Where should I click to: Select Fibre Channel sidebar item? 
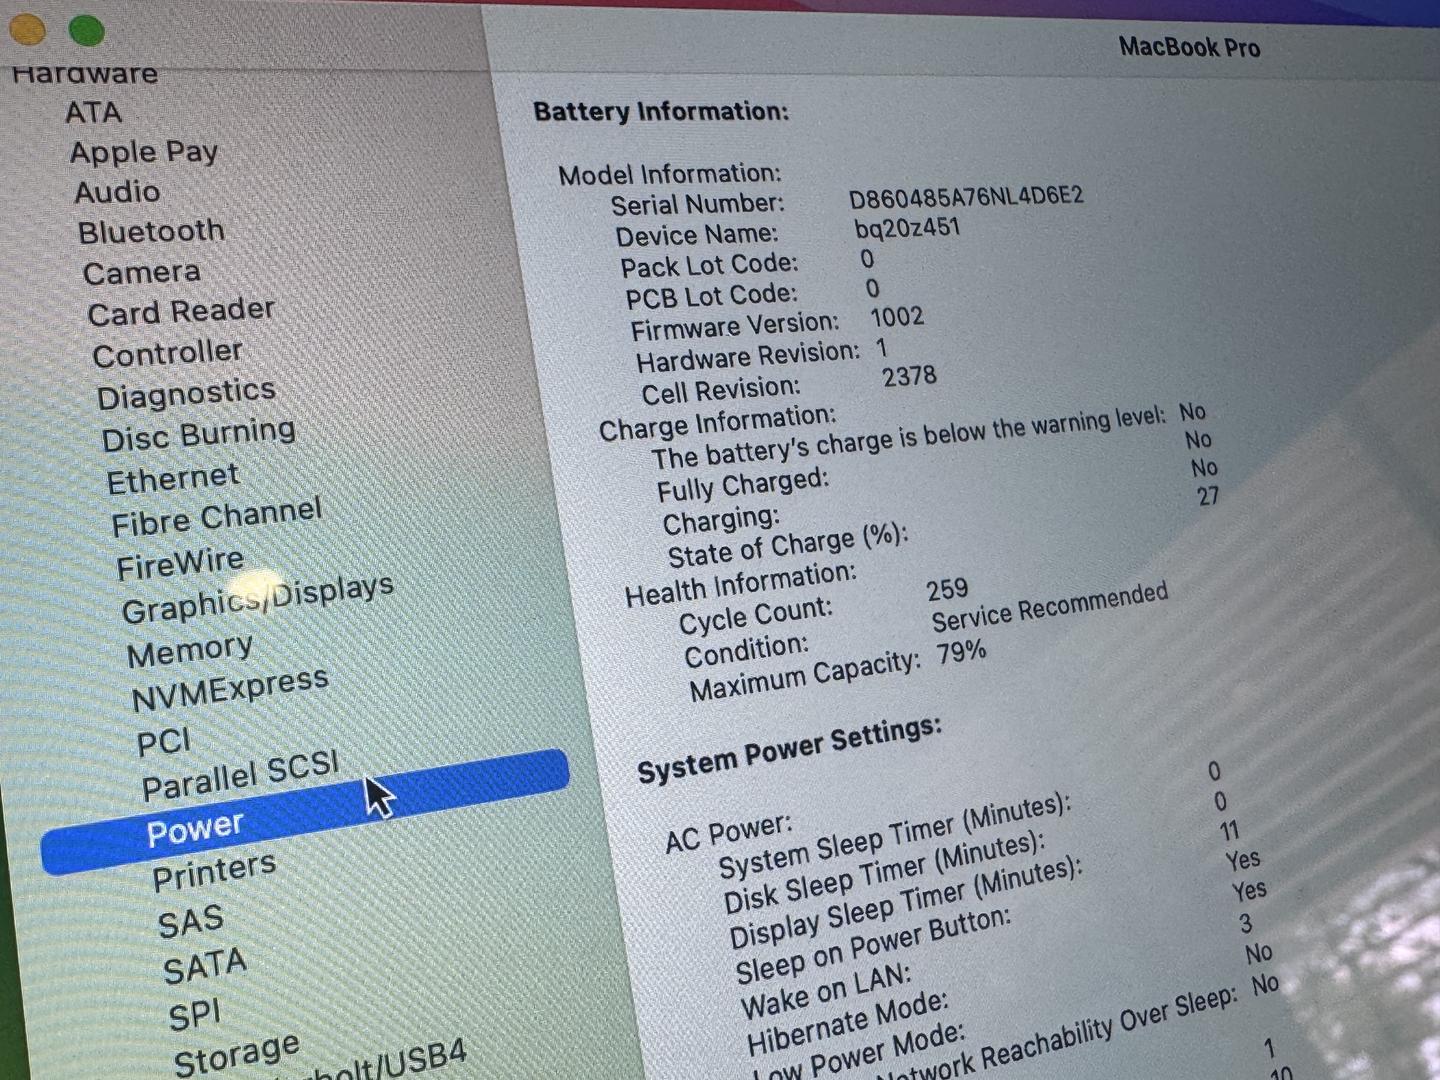pyautogui.click(x=216, y=517)
